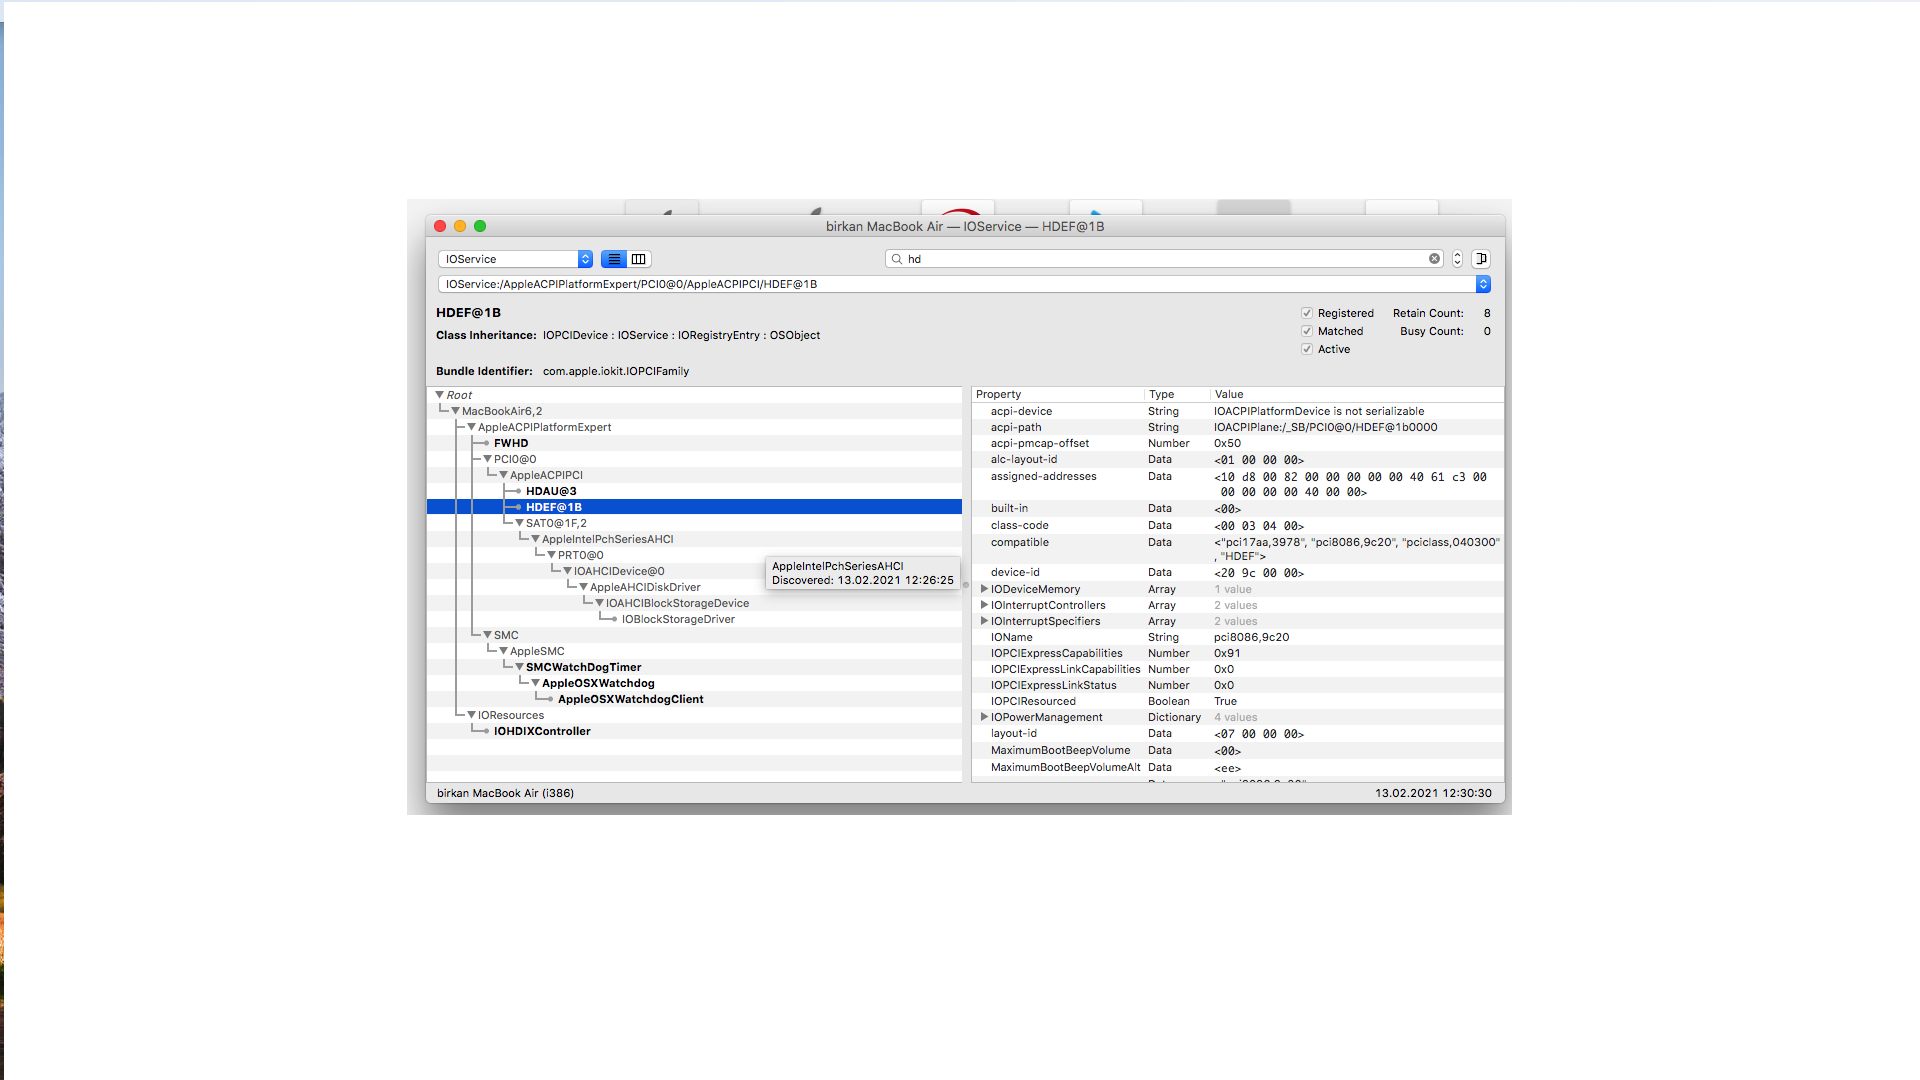Clear the search field text
The width and height of the screenshot is (1920, 1080).
click(1434, 259)
